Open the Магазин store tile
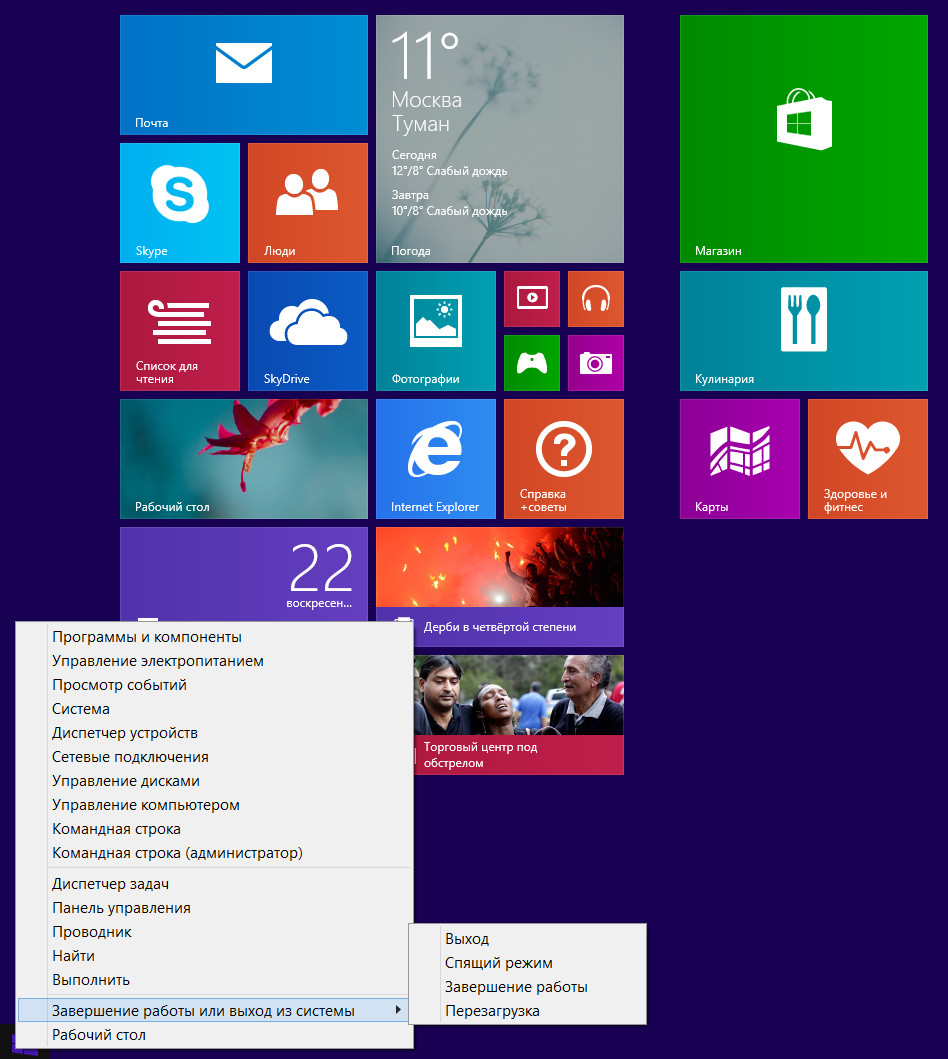The width and height of the screenshot is (948, 1059). (803, 139)
